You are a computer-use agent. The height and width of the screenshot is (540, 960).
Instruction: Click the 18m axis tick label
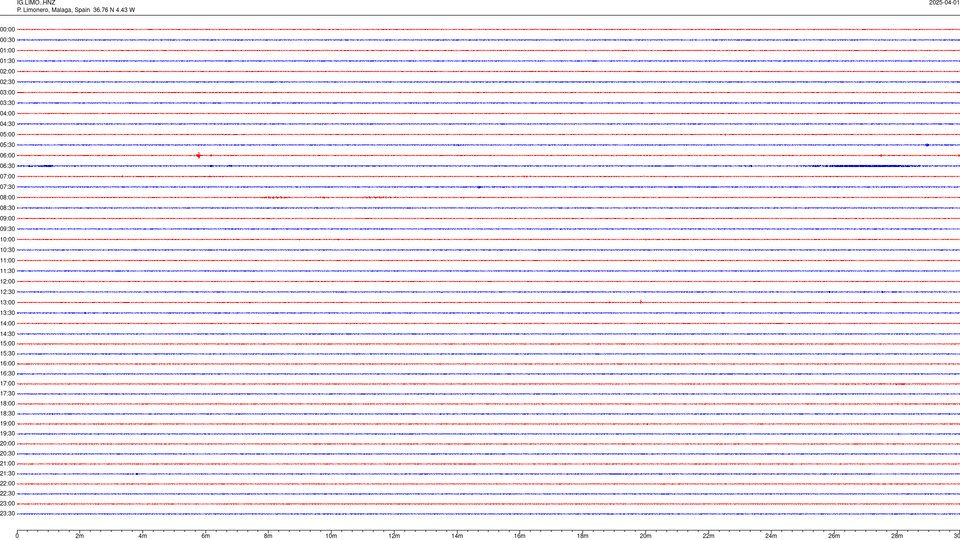[x=583, y=536]
